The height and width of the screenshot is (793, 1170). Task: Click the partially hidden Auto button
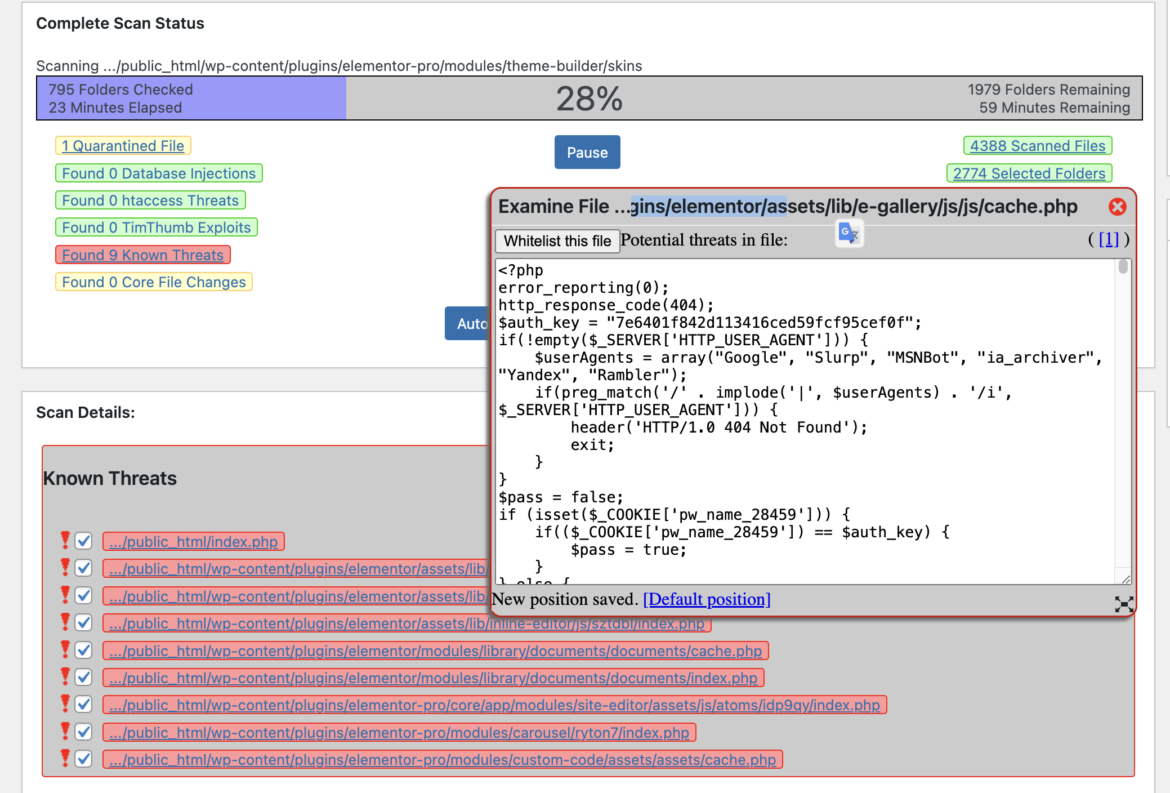[468, 323]
